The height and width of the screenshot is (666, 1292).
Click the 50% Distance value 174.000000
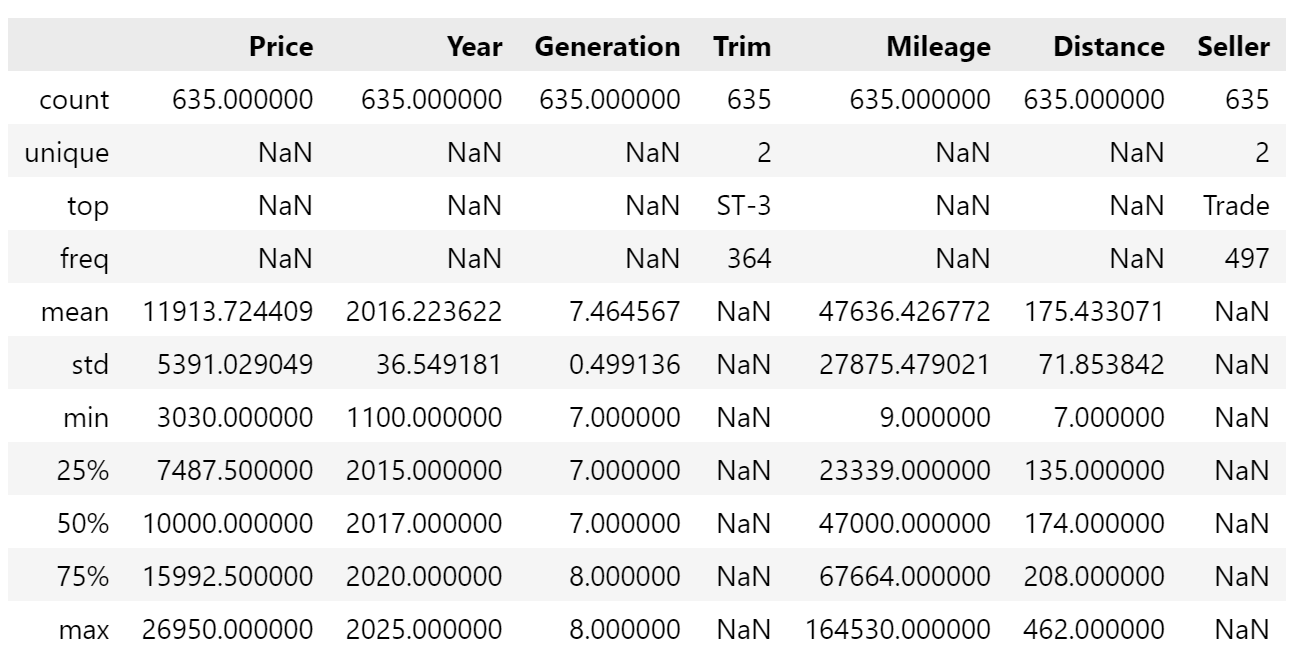tap(1095, 524)
